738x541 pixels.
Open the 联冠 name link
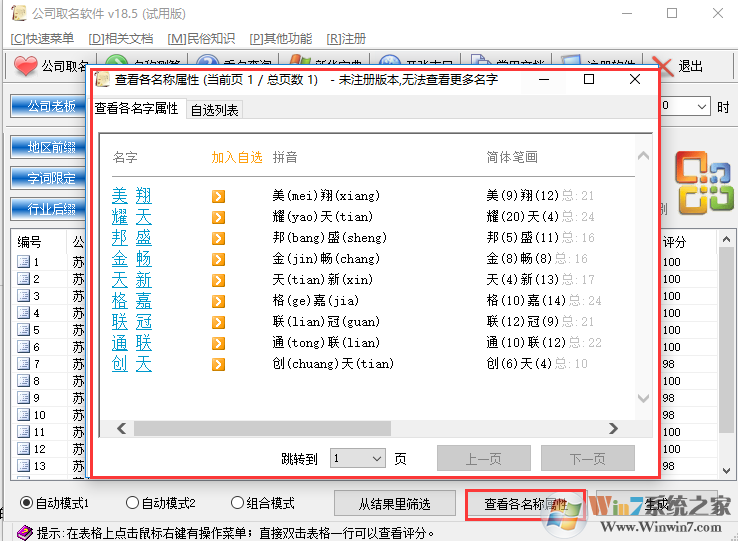132,322
